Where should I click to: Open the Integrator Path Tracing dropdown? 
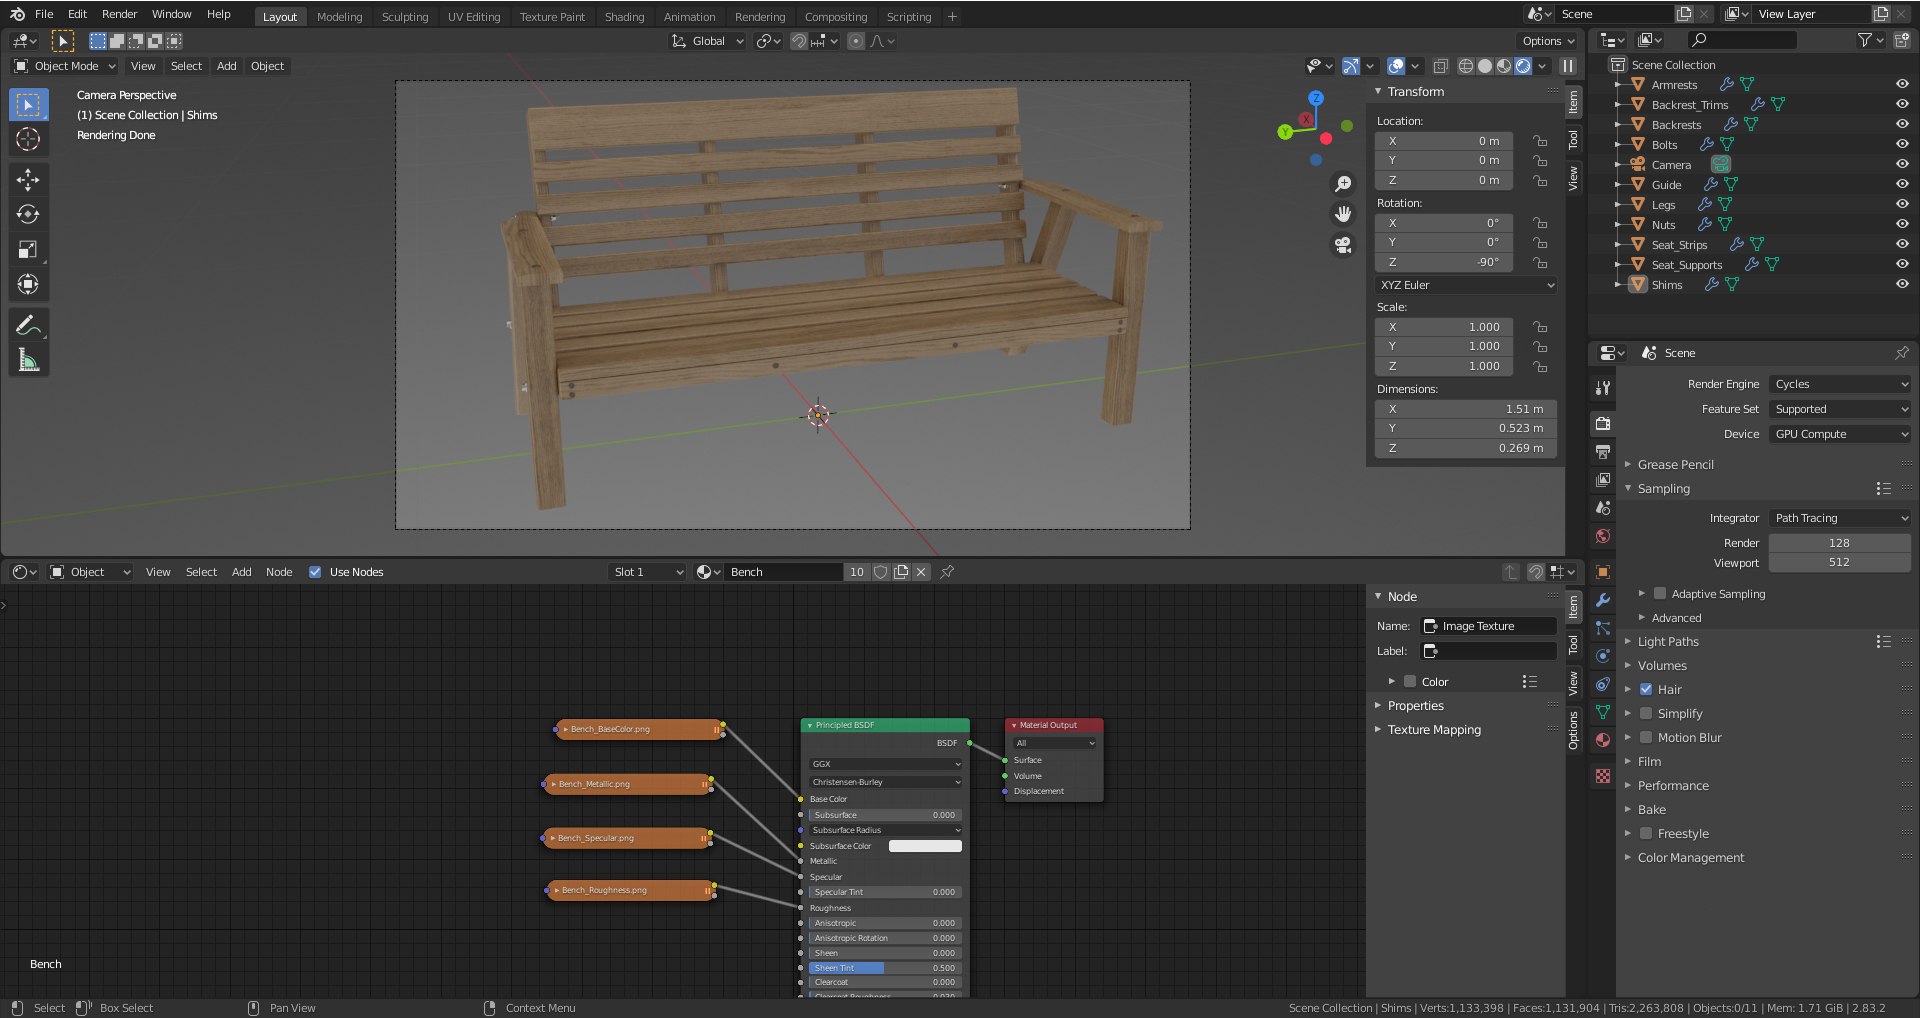1840,518
